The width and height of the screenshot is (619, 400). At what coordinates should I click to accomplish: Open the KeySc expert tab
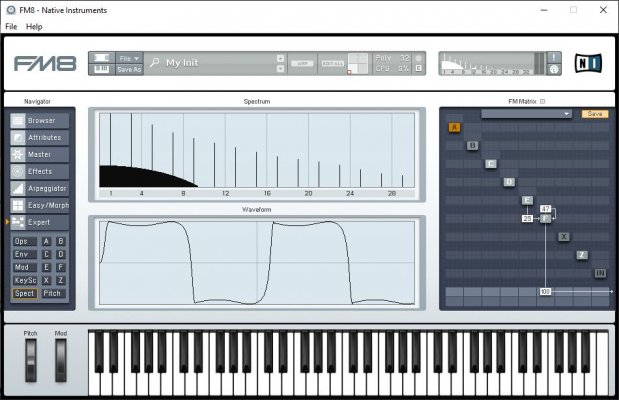coord(24,280)
